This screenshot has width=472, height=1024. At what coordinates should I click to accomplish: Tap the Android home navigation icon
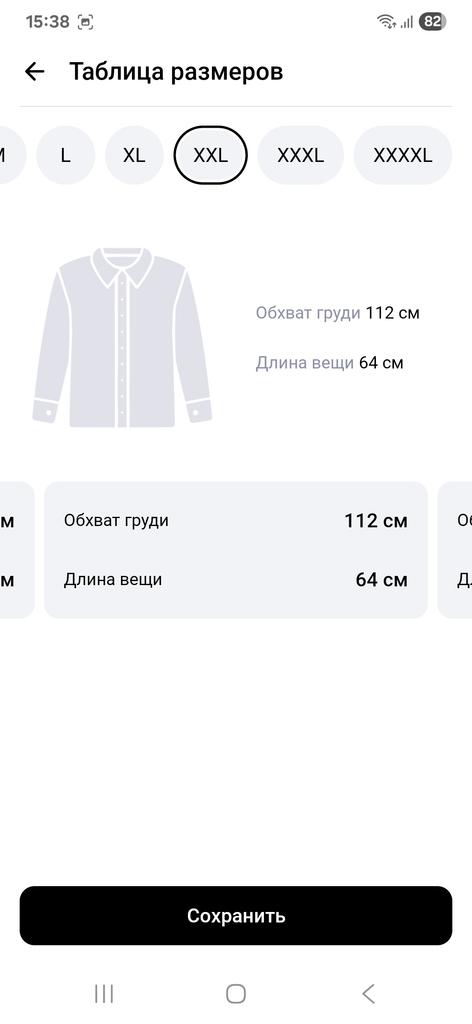coord(236,994)
